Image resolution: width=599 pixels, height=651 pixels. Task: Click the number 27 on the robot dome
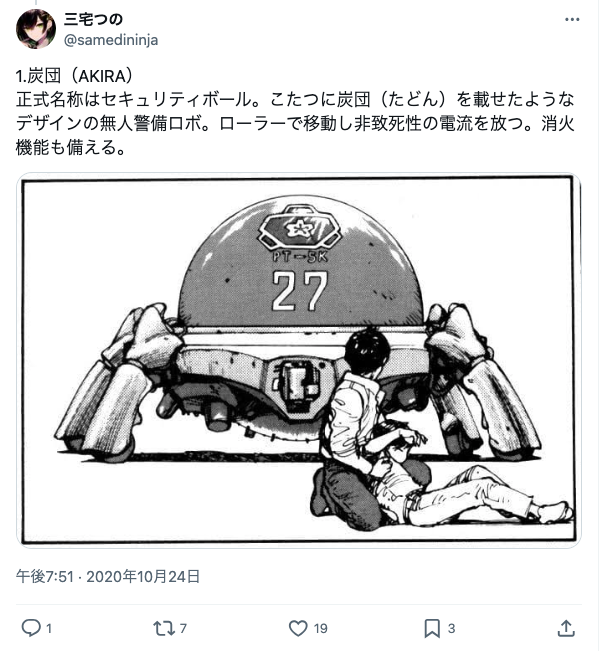pos(300,291)
